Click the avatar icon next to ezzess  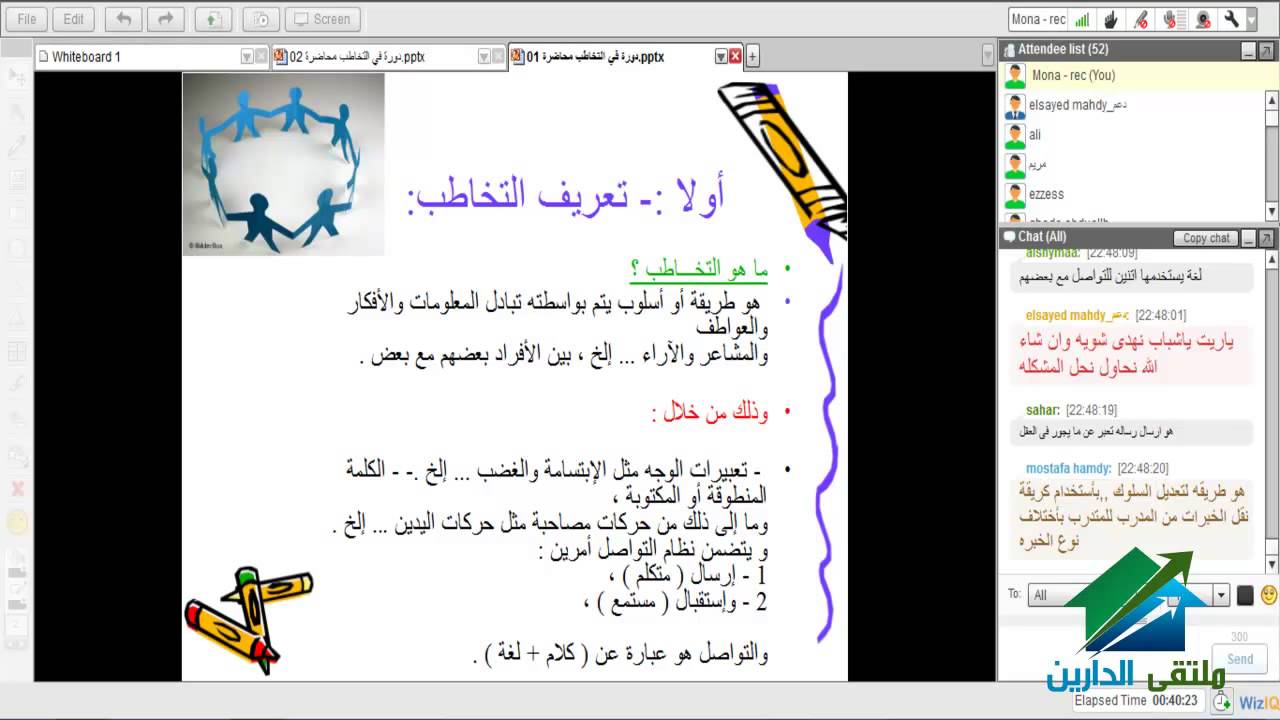(1015, 194)
